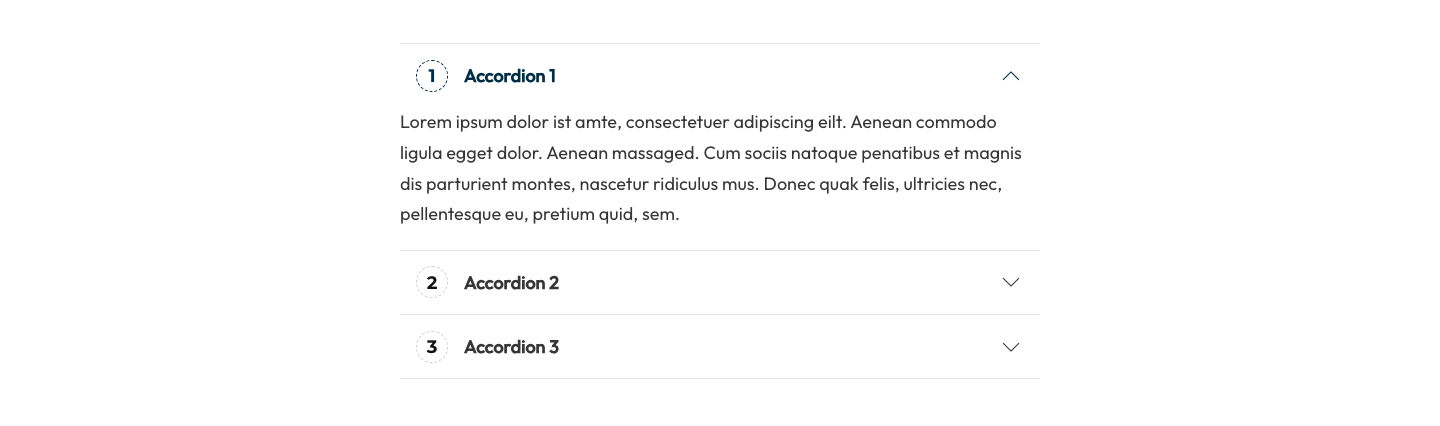The width and height of the screenshot is (1440, 426).
Task: Expand Accordion 2 with its down chevron
Action: click(1011, 283)
